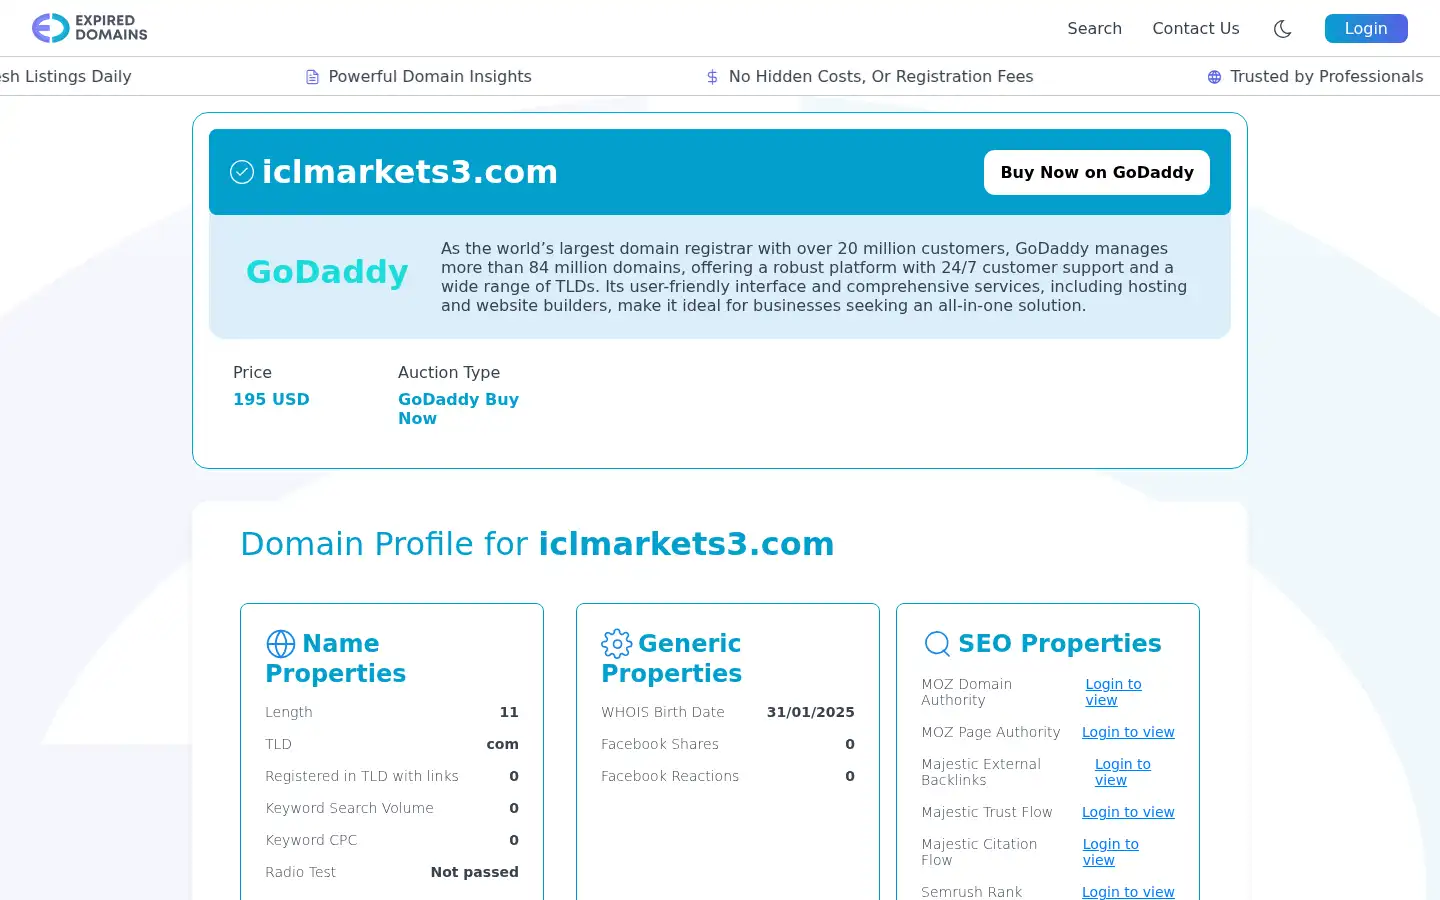Viewport: 1440px width, 900px height.
Task: Click the globe icon beside Trusted by Professionals
Action: pos(1214,77)
